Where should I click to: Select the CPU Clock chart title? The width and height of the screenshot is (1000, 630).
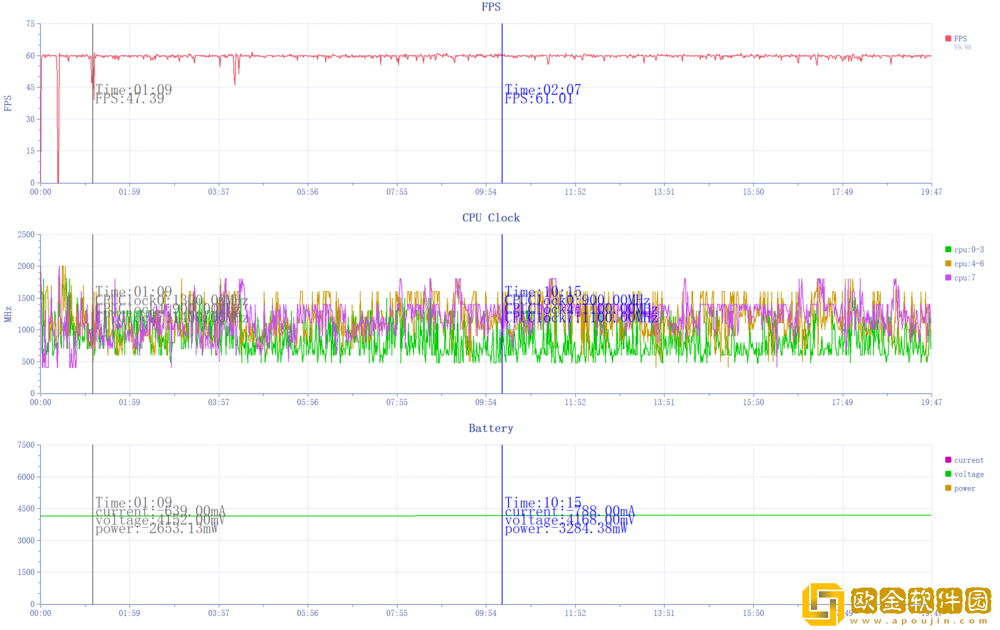[491, 217]
